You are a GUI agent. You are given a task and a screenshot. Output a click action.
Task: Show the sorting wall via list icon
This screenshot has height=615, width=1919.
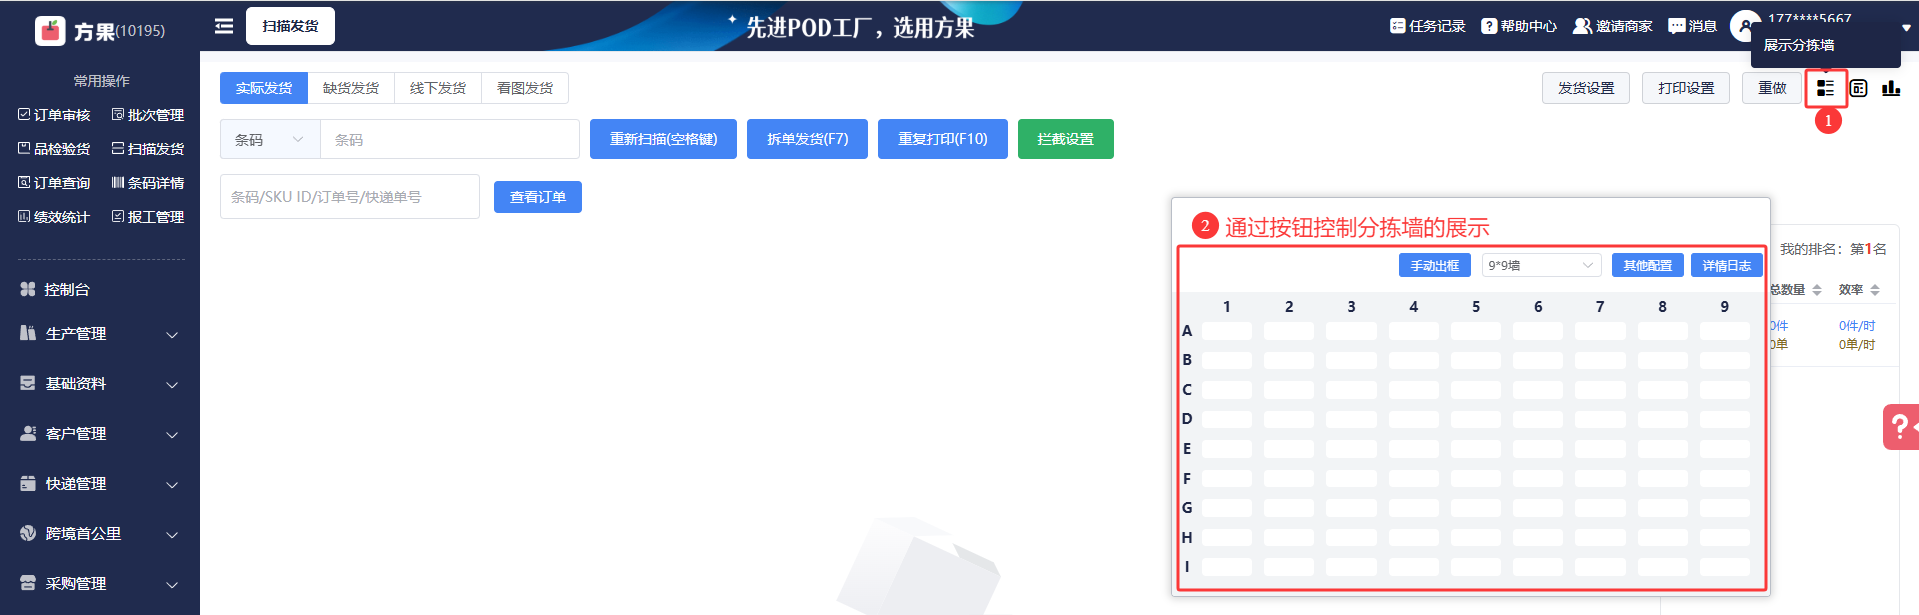(x=1825, y=88)
